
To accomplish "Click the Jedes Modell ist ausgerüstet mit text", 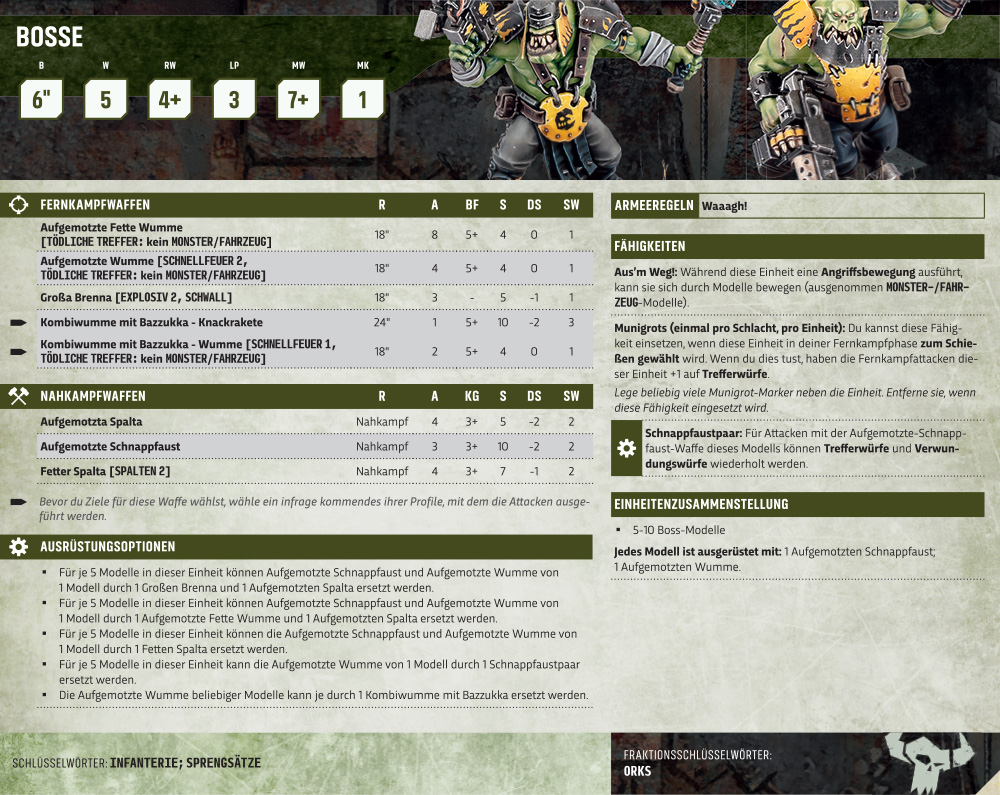I will click(x=698, y=552).
